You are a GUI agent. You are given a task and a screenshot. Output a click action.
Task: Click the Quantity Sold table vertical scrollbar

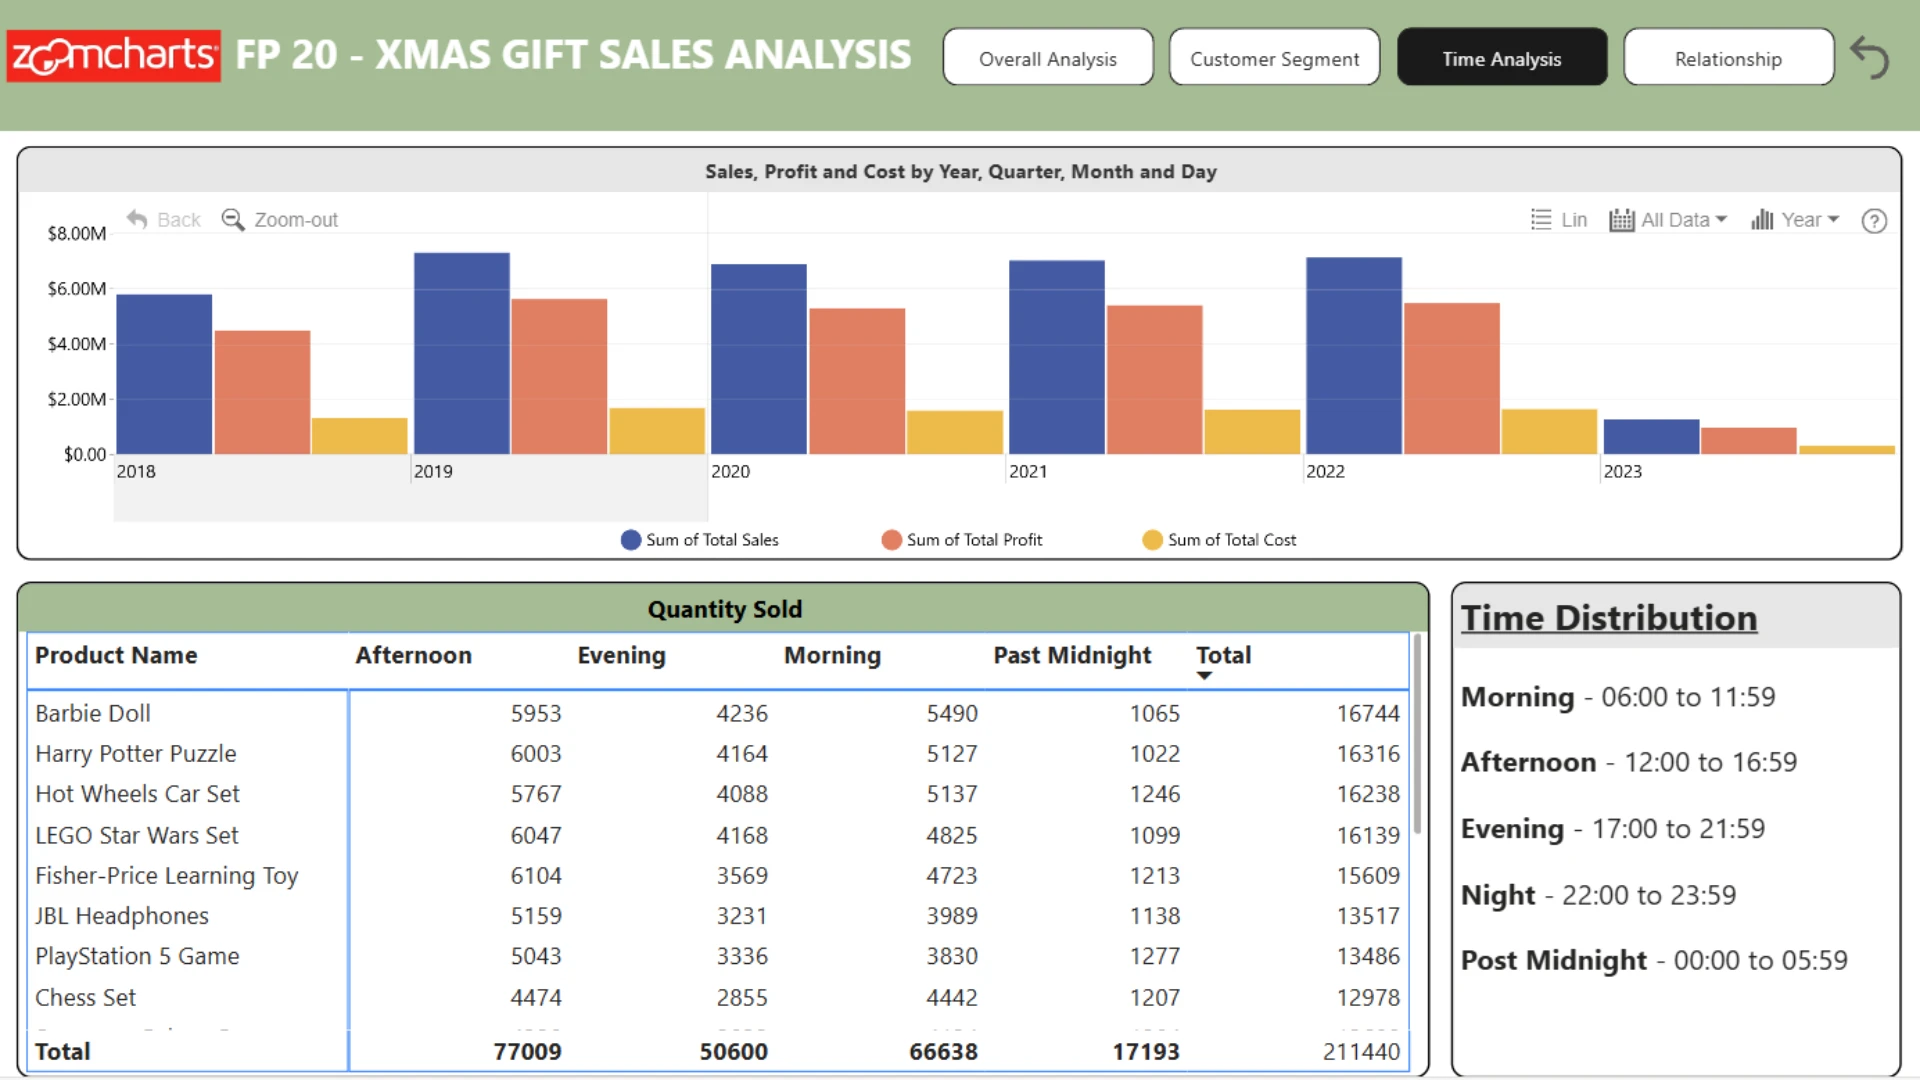pos(1417,735)
